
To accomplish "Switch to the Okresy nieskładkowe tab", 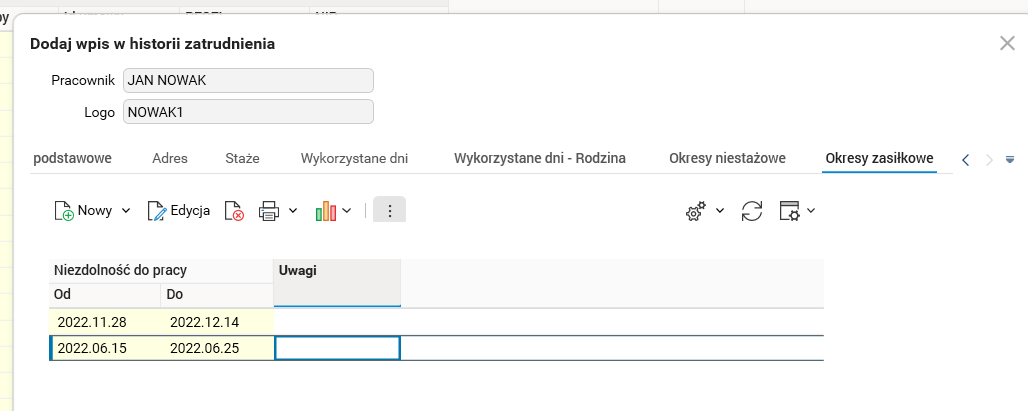I will 727,158.
